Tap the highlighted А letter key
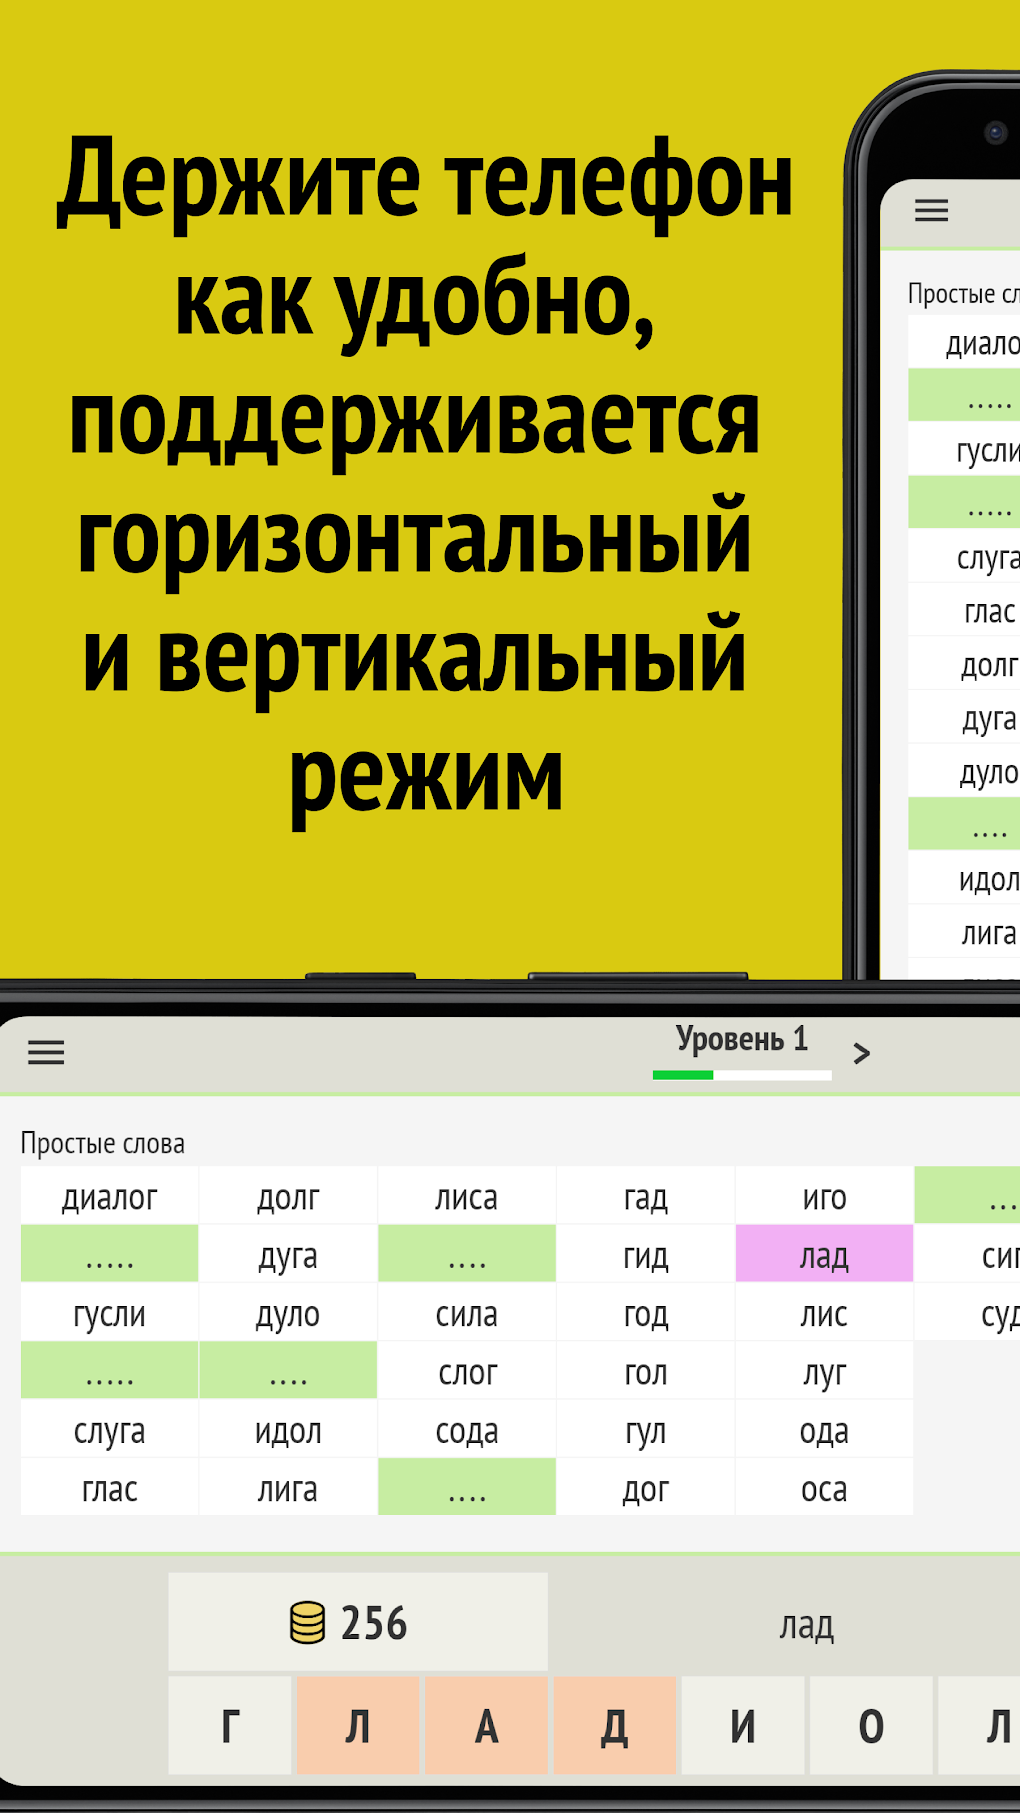This screenshot has height=1813, width=1020. (487, 1726)
